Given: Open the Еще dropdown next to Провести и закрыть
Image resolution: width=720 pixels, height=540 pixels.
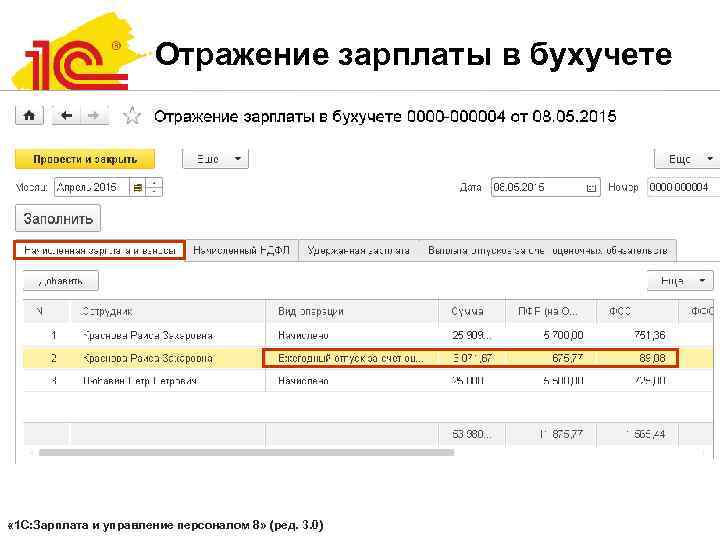Looking at the screenshot, I should pos(215,159).
